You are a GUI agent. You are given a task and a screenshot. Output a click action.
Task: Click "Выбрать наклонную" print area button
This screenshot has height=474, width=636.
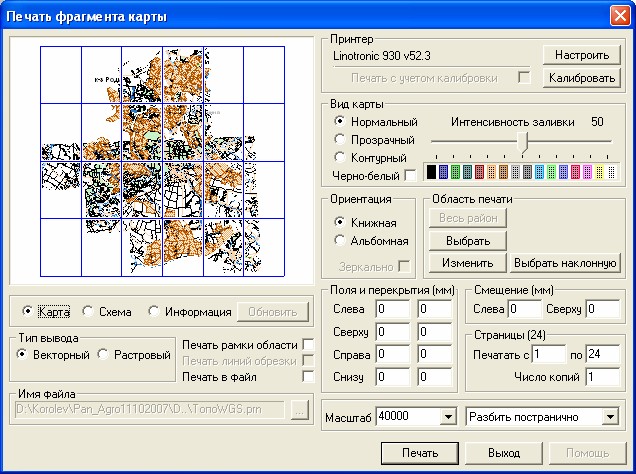[x=562, y=263]
